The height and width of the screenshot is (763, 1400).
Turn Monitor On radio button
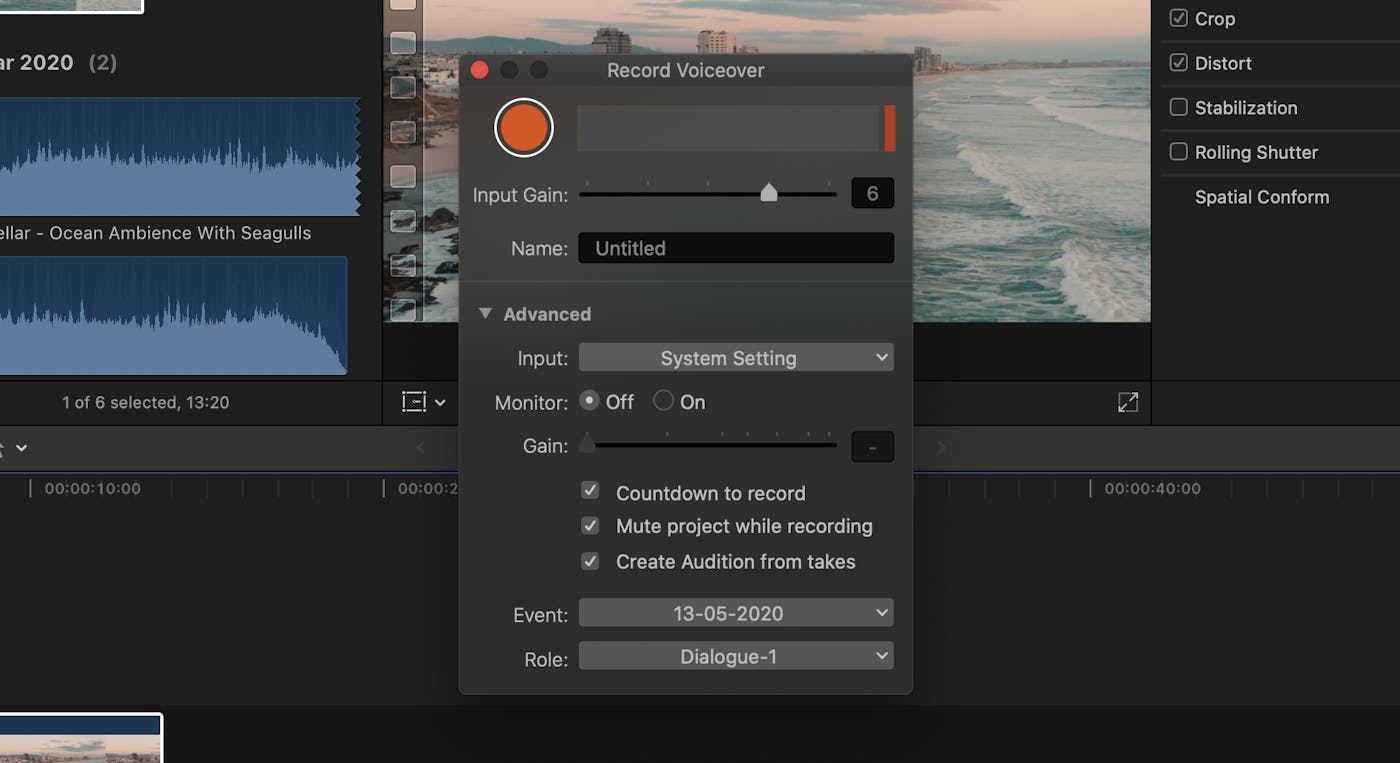click(x=663, y=401)
